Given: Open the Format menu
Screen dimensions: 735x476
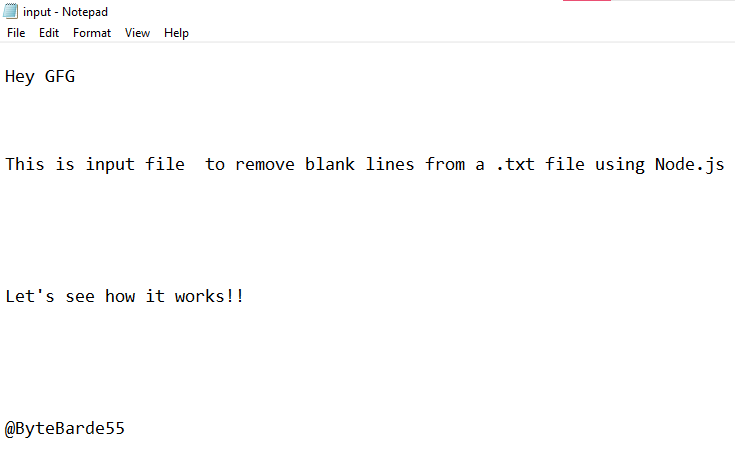Looking at the screenshot, I should [x=92, y=33].
